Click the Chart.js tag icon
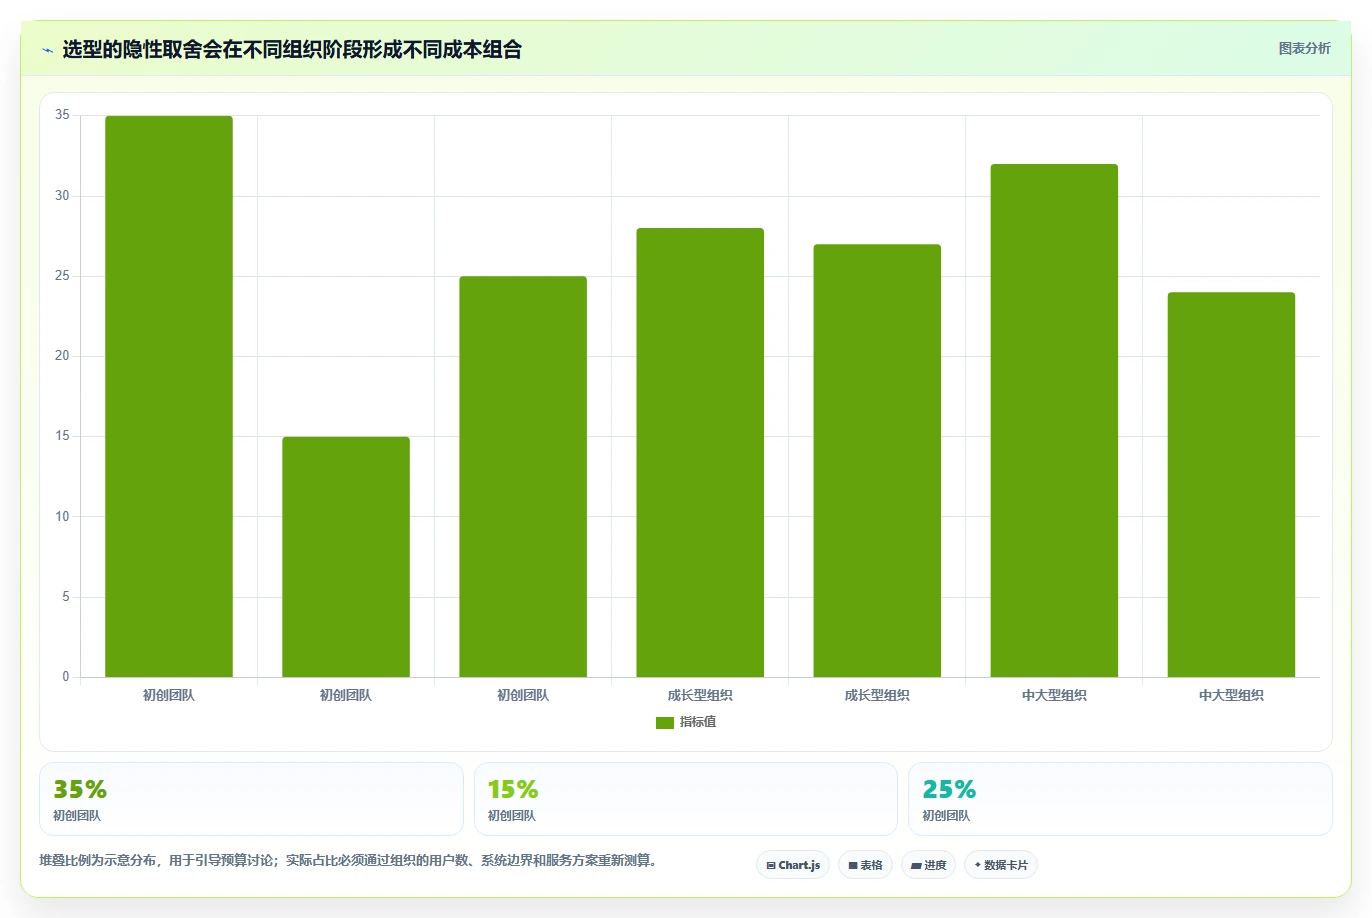Screen dimensions: 1372x918 click(x=771, y=866)
